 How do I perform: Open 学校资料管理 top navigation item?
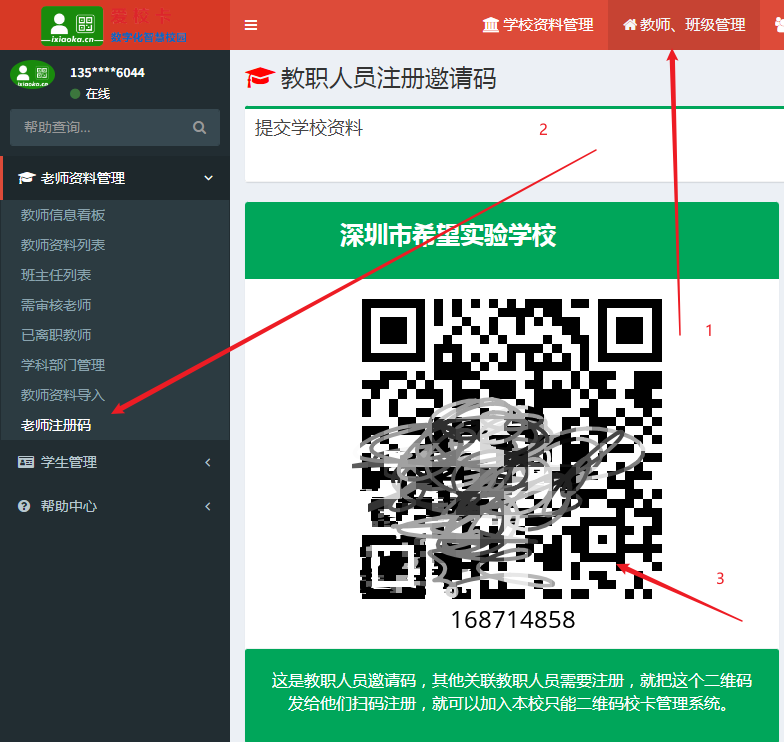[538, 24]
